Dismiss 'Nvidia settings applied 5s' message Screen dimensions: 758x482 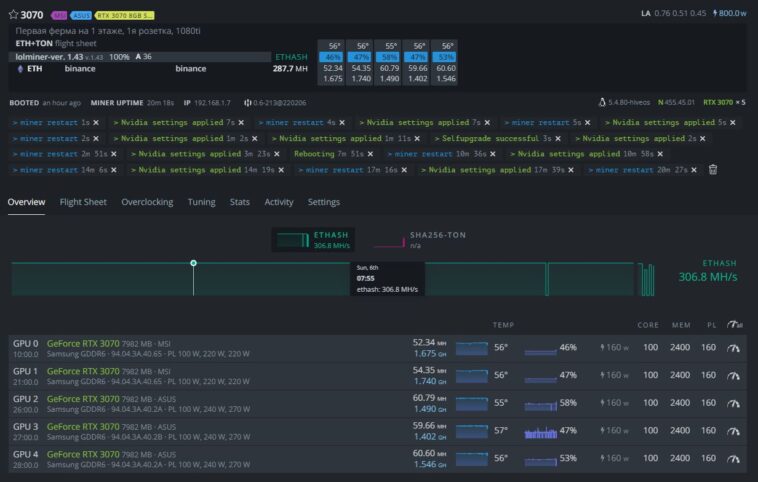tap(732, 123)
